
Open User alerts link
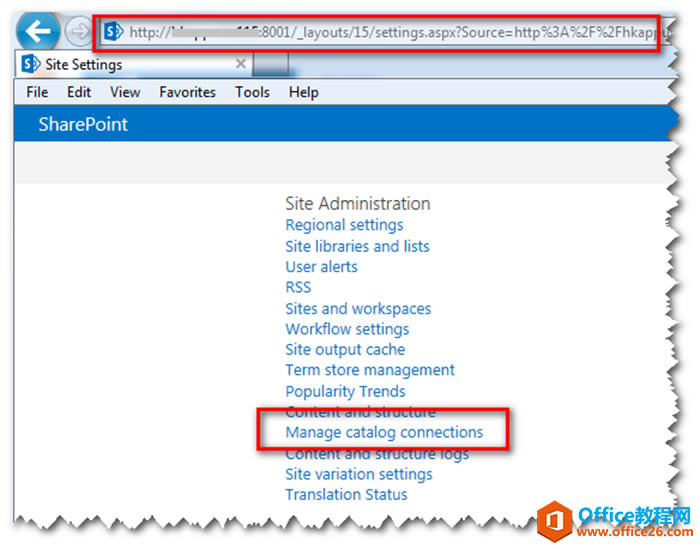click(321, 267)
